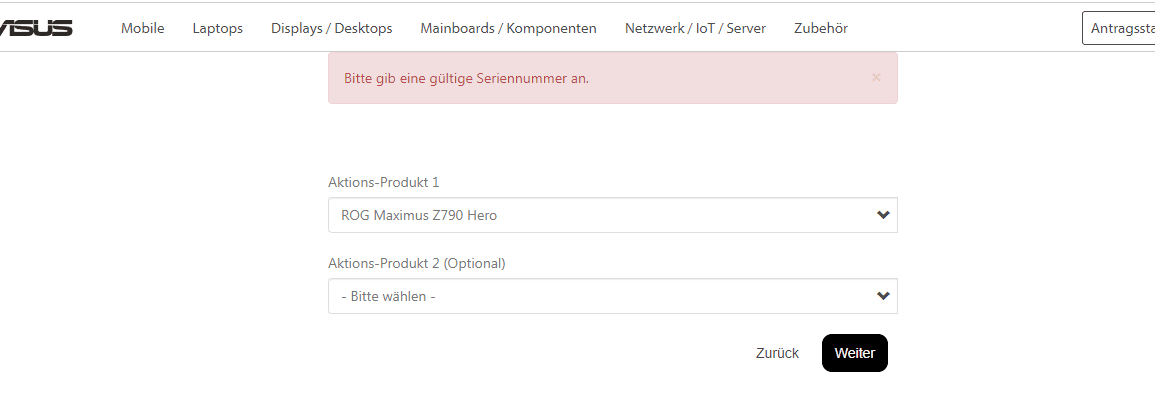The height and width of the screenshot is (394, 1155).
Task: Dismiss the serial number error alert
Action: pos(876,77)
